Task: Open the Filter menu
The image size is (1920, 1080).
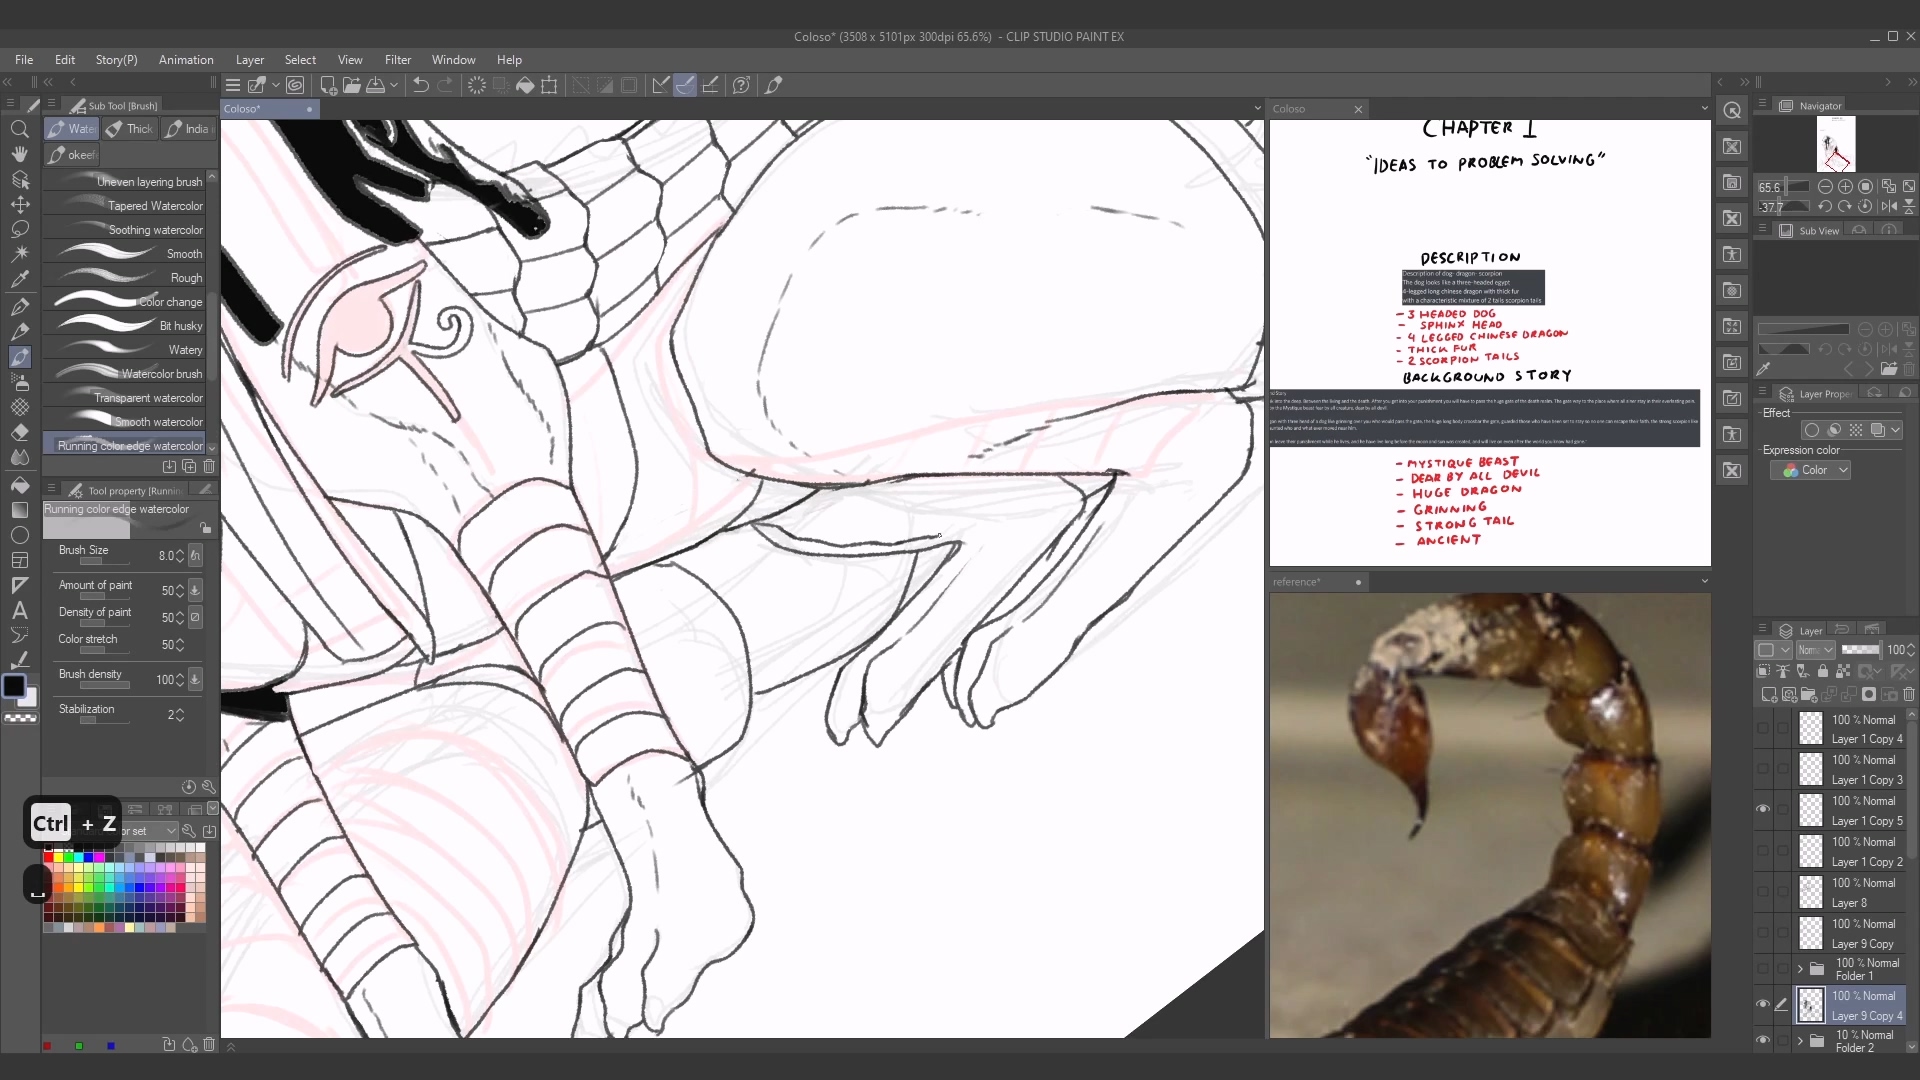Action: point(398,60)
